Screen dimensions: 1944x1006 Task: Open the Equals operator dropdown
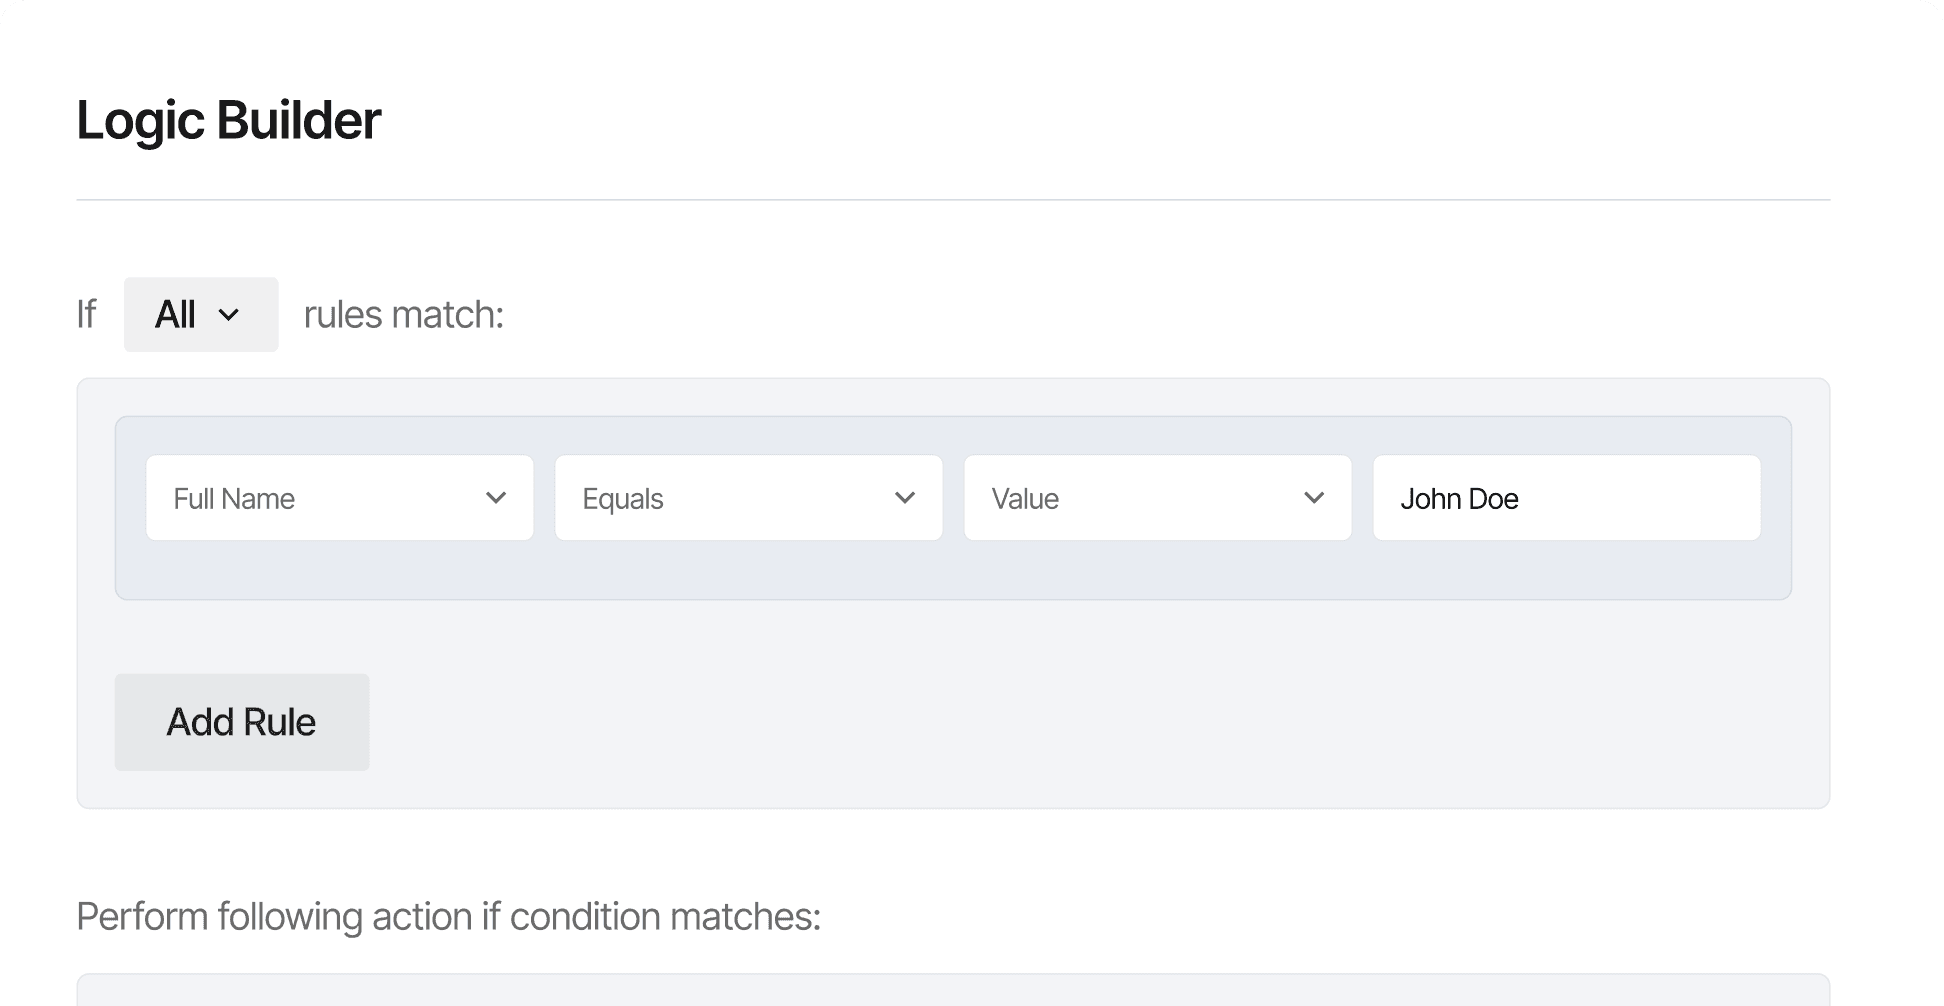click(x=748, y=498)
